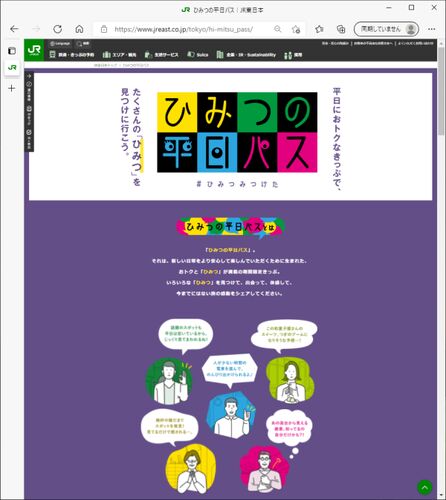This screenshot has width=446, height=500.
Task: Open the first top-right header utility link
Action: (x=335, y=43)
